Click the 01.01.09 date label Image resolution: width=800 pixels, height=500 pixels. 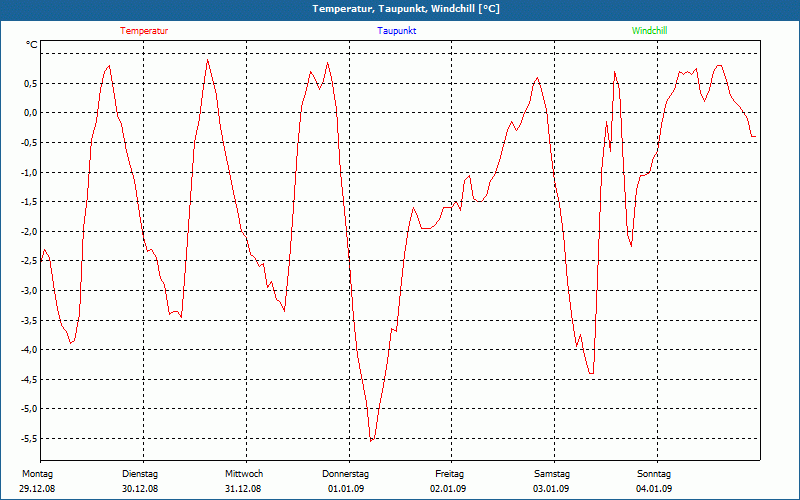tap(346, 489)
